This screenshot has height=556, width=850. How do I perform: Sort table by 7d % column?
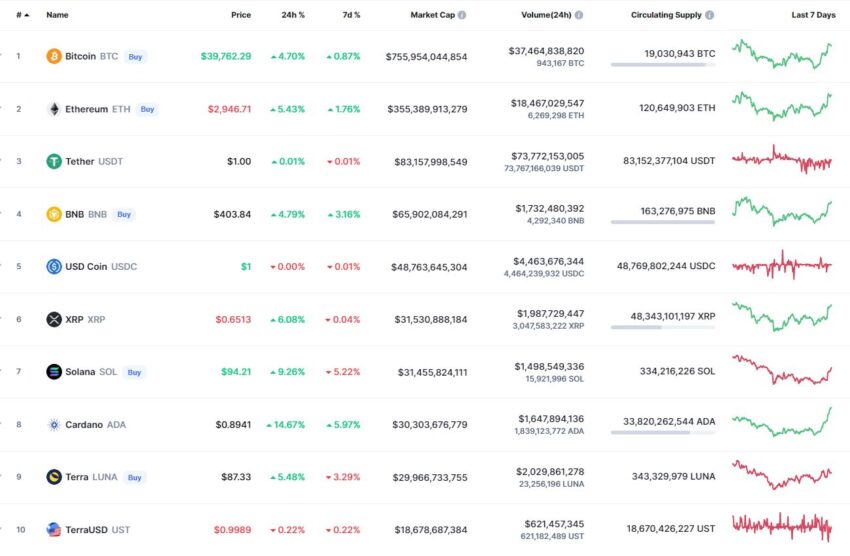[351, 15]
